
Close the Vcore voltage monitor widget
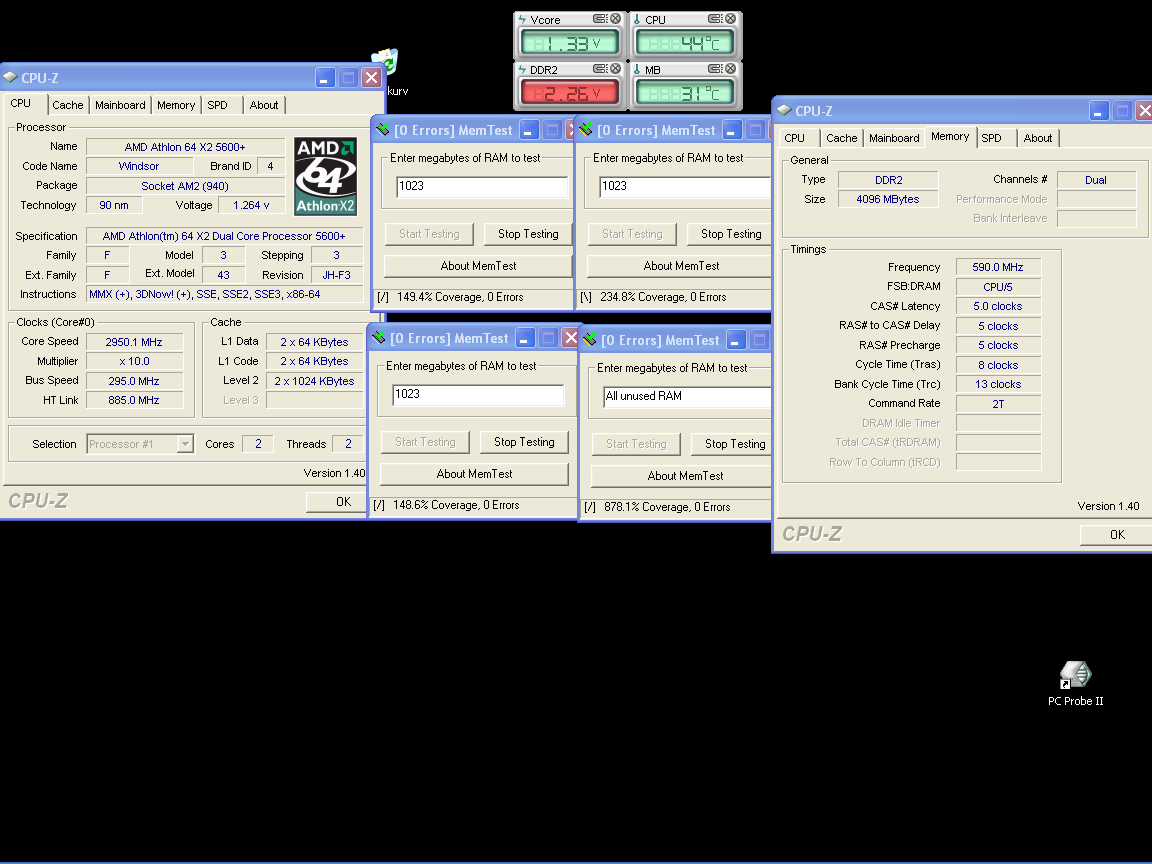[x=616, y=19]
